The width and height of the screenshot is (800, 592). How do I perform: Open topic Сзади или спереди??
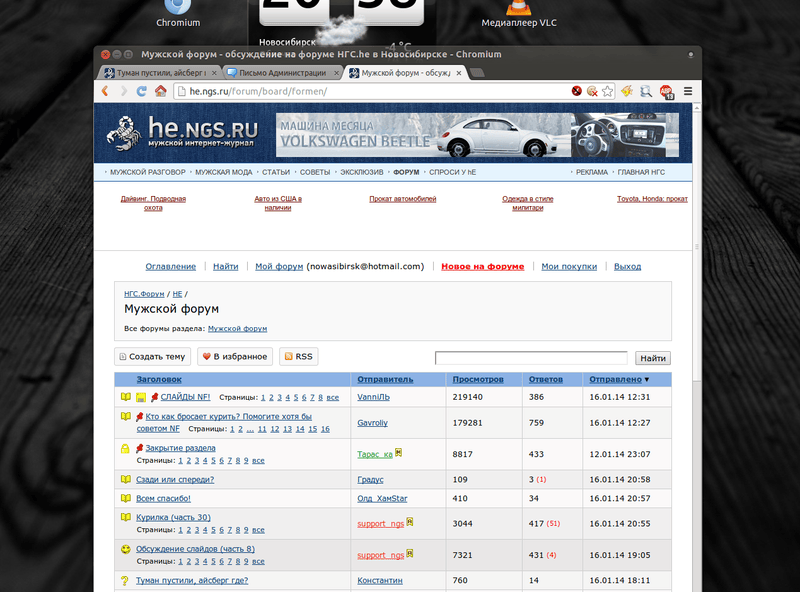coord(175,479)
